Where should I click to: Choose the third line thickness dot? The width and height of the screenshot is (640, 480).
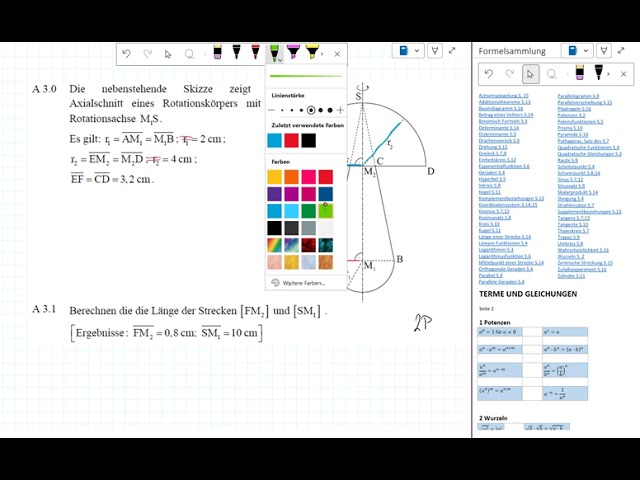pos(301,110)
